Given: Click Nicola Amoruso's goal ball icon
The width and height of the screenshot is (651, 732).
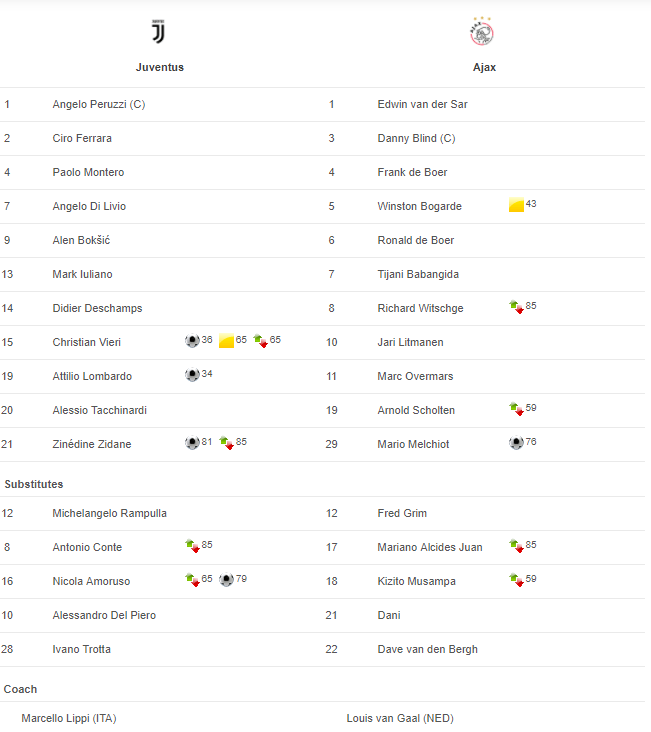Looking at the screenshot, I should [226, 580].
